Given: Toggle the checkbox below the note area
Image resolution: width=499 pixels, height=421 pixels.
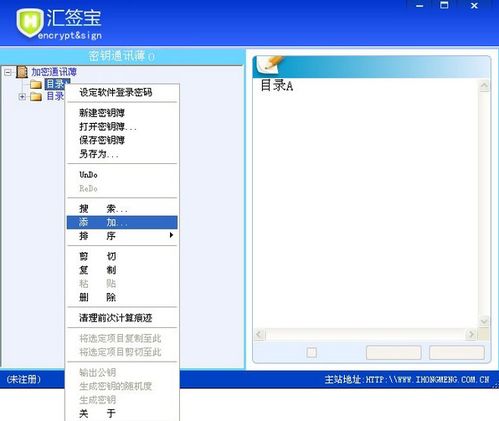Looking at the screenshot, I should [x=311, y=352].
